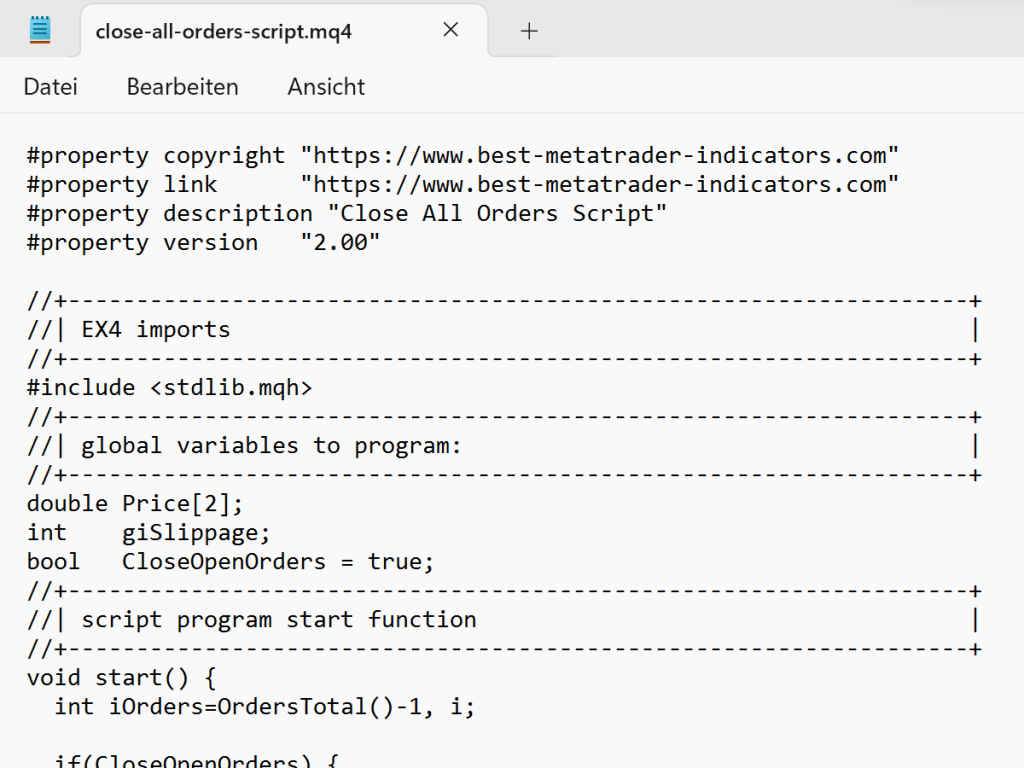Click the global variables comment line
Viewport: 1024px width, 768px height.
(245, 445)
